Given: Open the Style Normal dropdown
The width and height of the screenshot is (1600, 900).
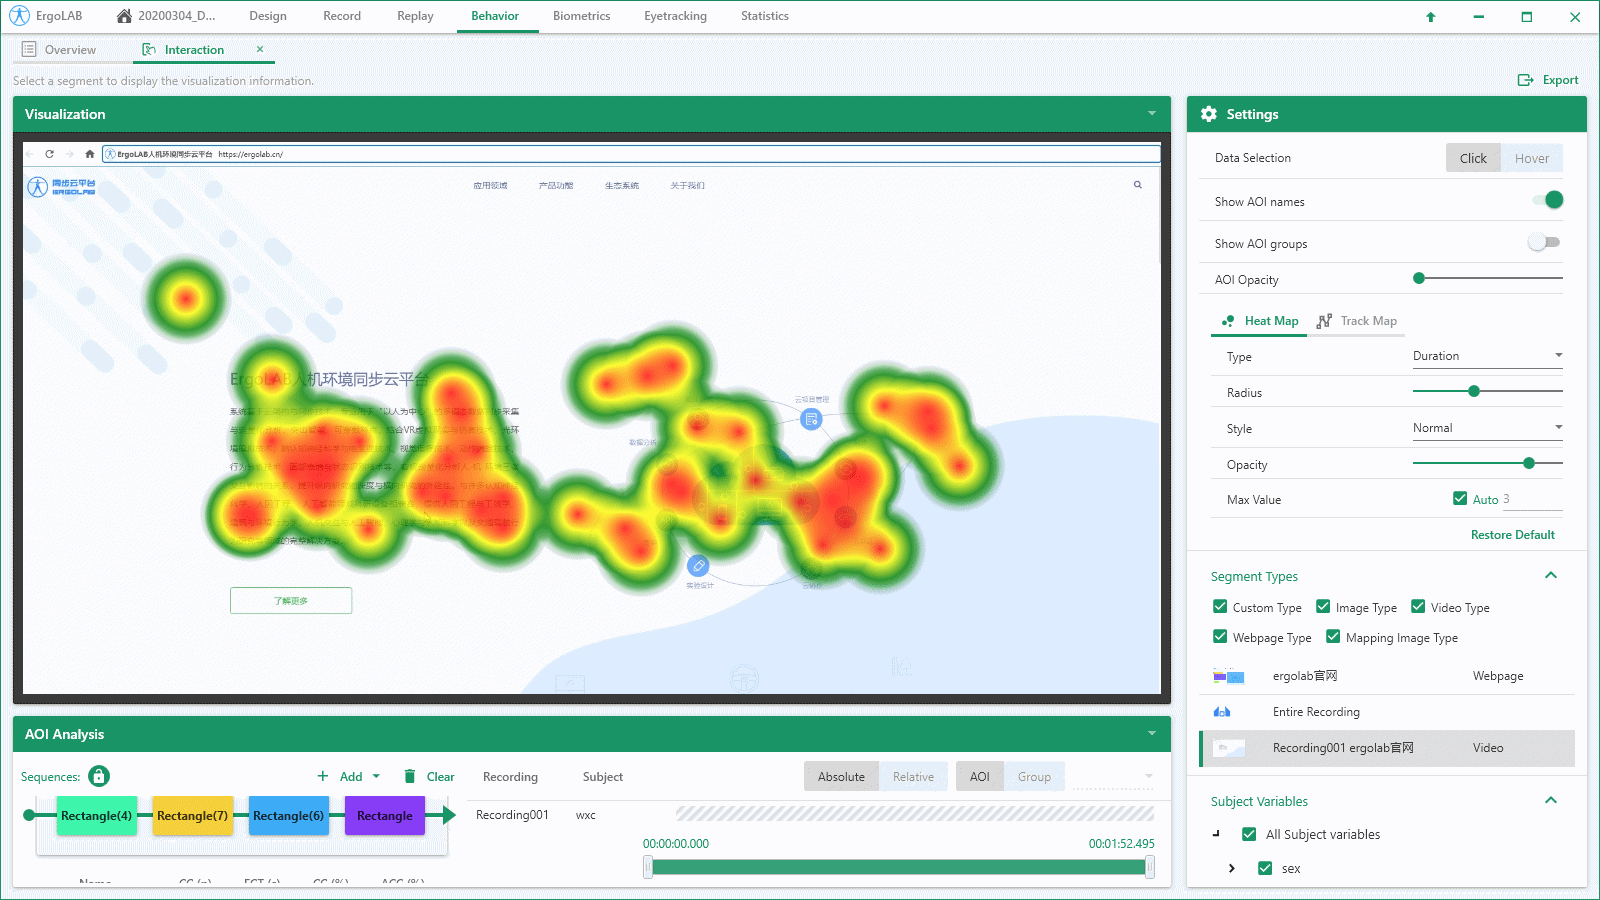Looking at the screenshot, I should 1488,428.
